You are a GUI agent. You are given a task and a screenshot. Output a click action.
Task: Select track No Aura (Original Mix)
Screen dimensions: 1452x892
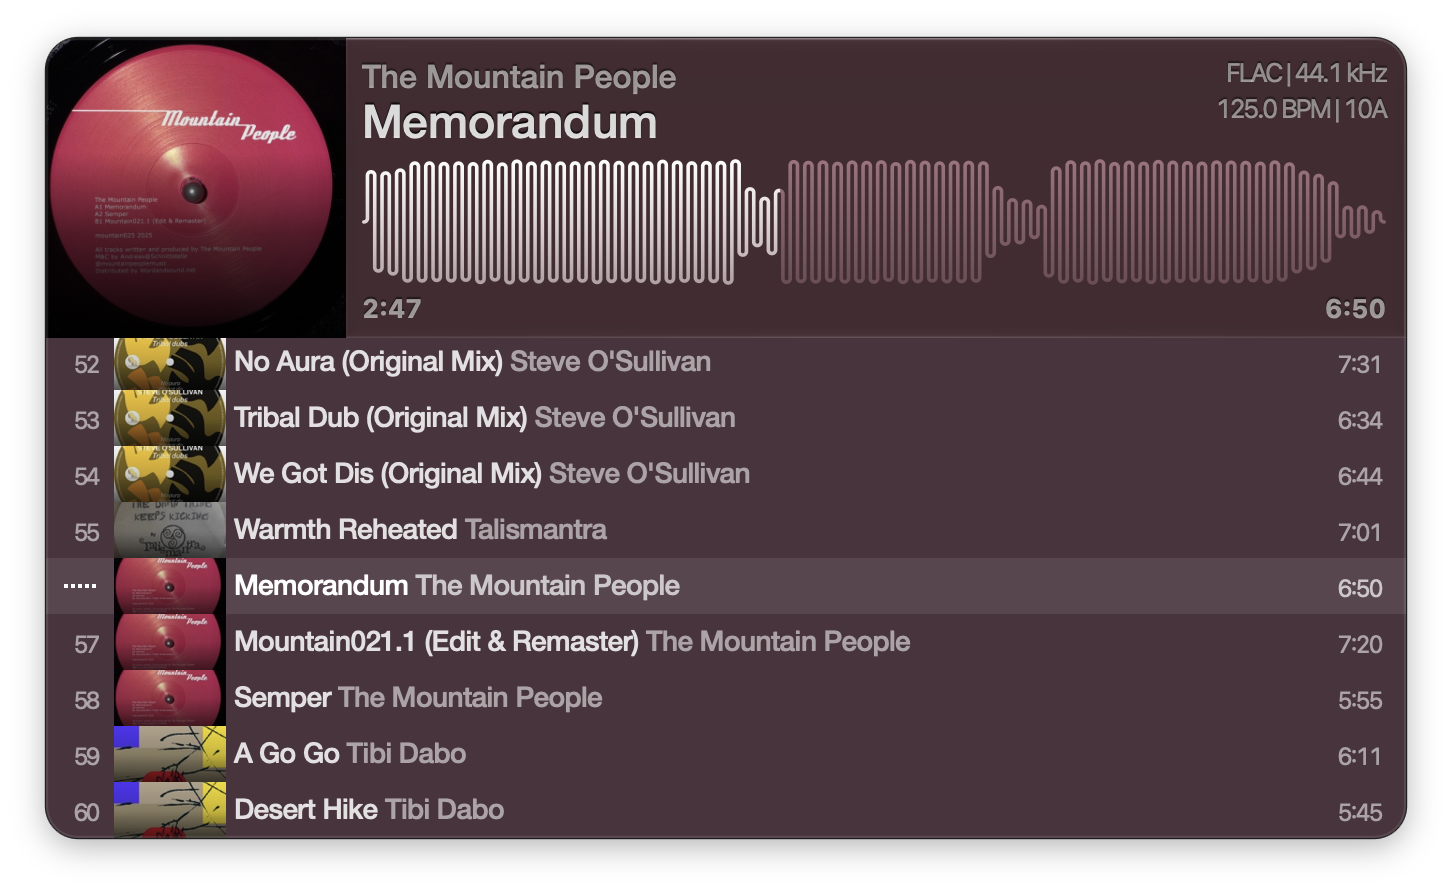(x=726, y=364)
